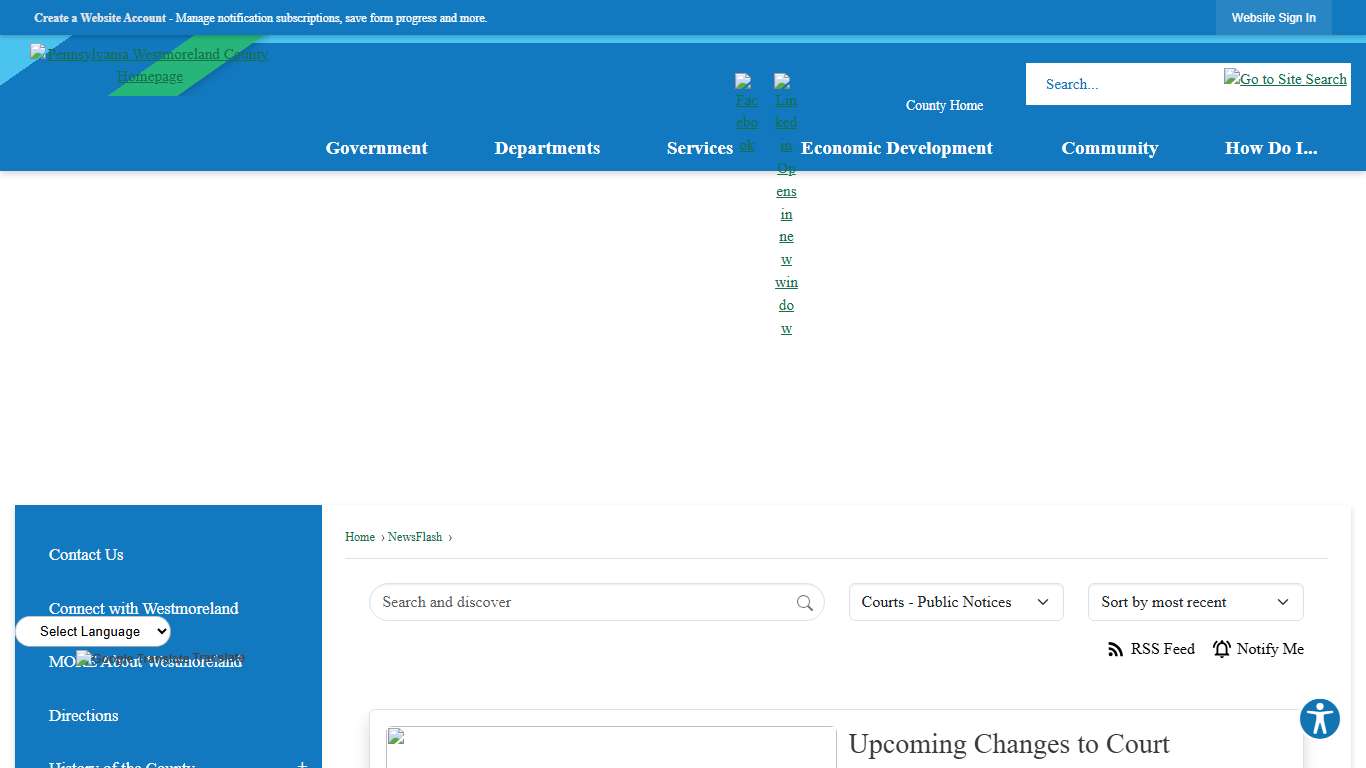Click the Notify Me bell icon

(x=1221, y=649)
